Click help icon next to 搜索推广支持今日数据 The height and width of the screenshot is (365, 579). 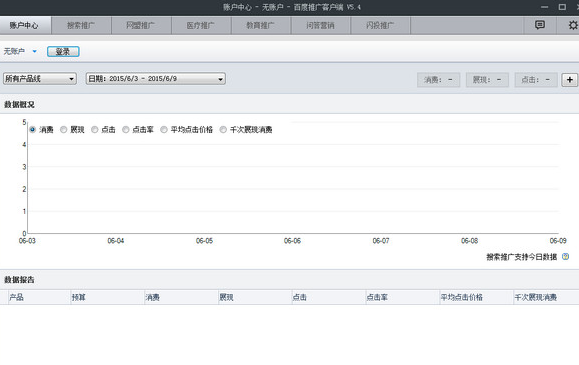pos(565,256)
